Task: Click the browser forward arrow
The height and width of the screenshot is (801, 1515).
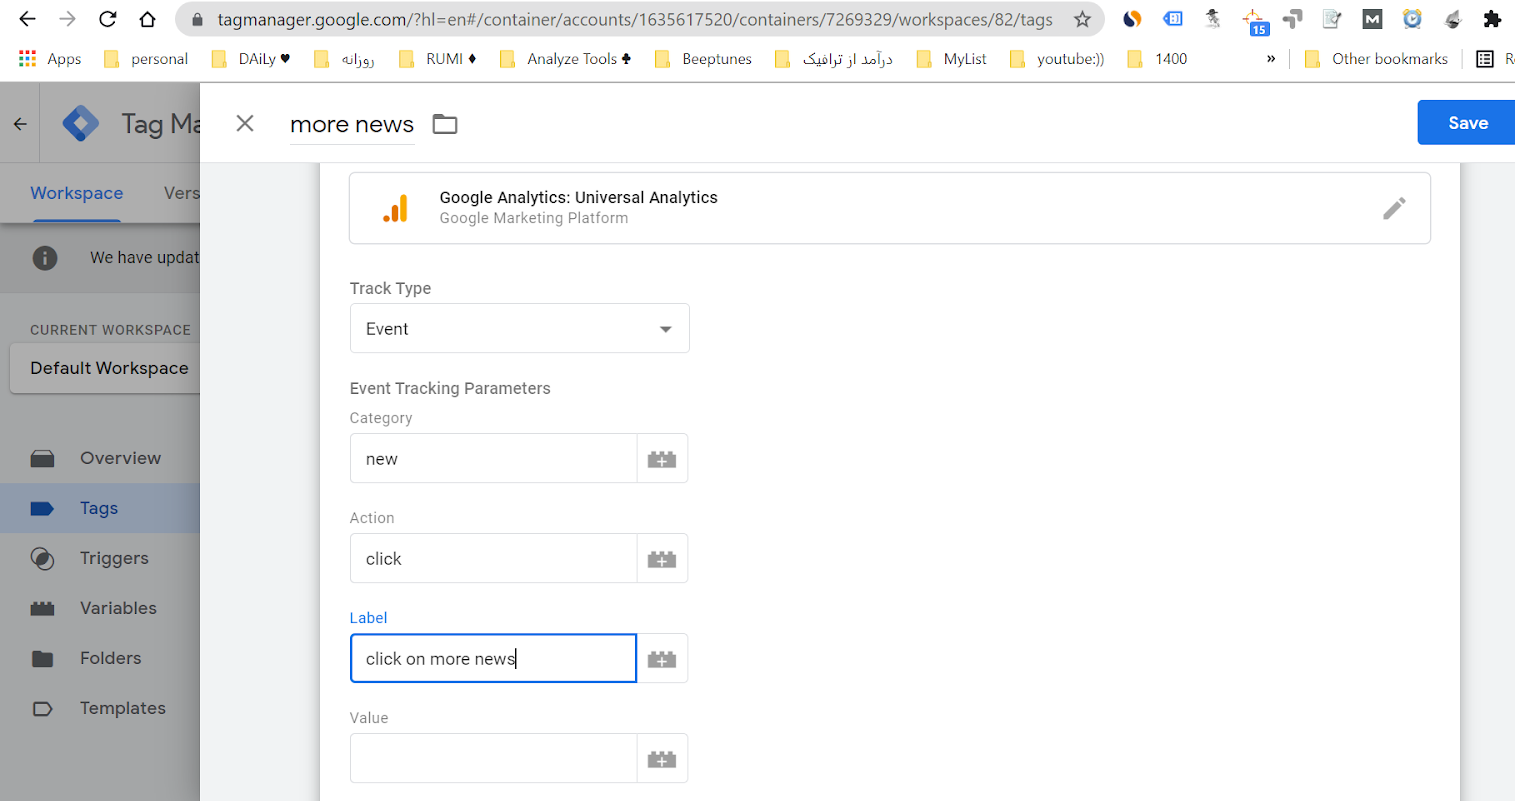Action: pos(67,19)
